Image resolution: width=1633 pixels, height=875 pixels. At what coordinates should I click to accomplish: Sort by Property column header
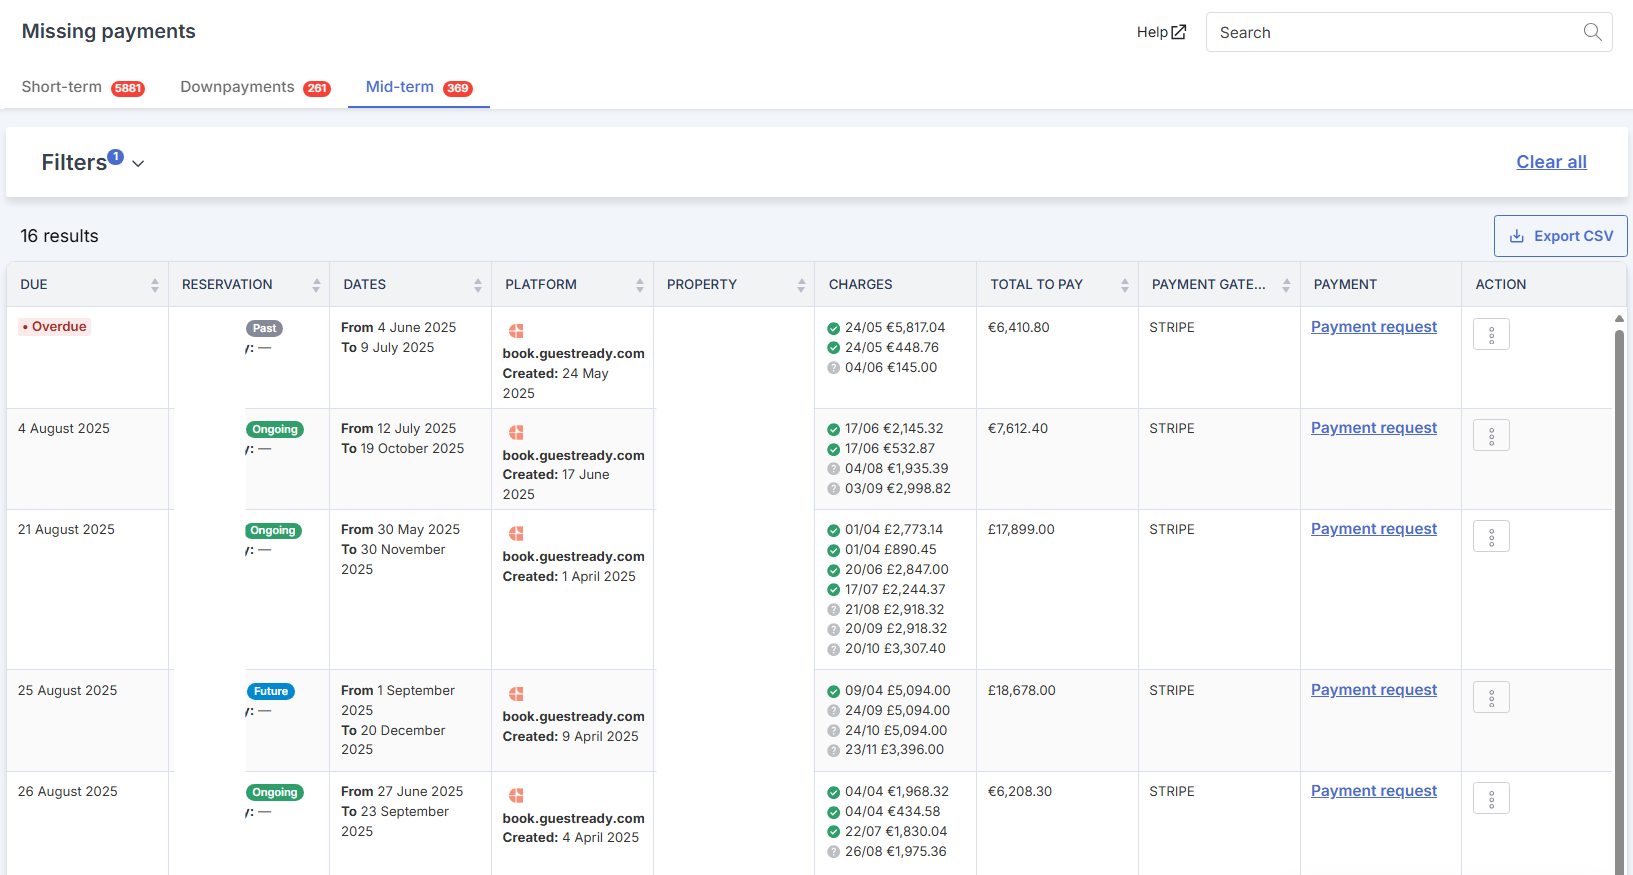tap(702, 285)
